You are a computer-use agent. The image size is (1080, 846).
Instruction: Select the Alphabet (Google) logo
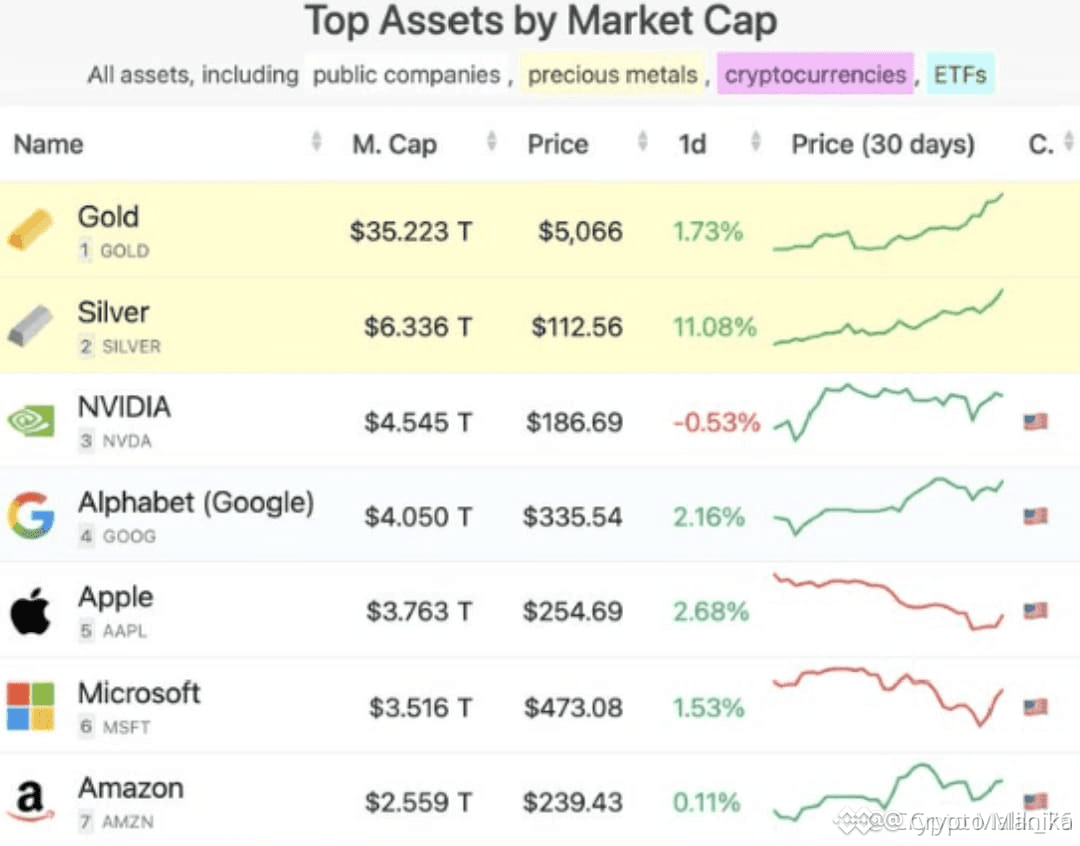(30, 516)
